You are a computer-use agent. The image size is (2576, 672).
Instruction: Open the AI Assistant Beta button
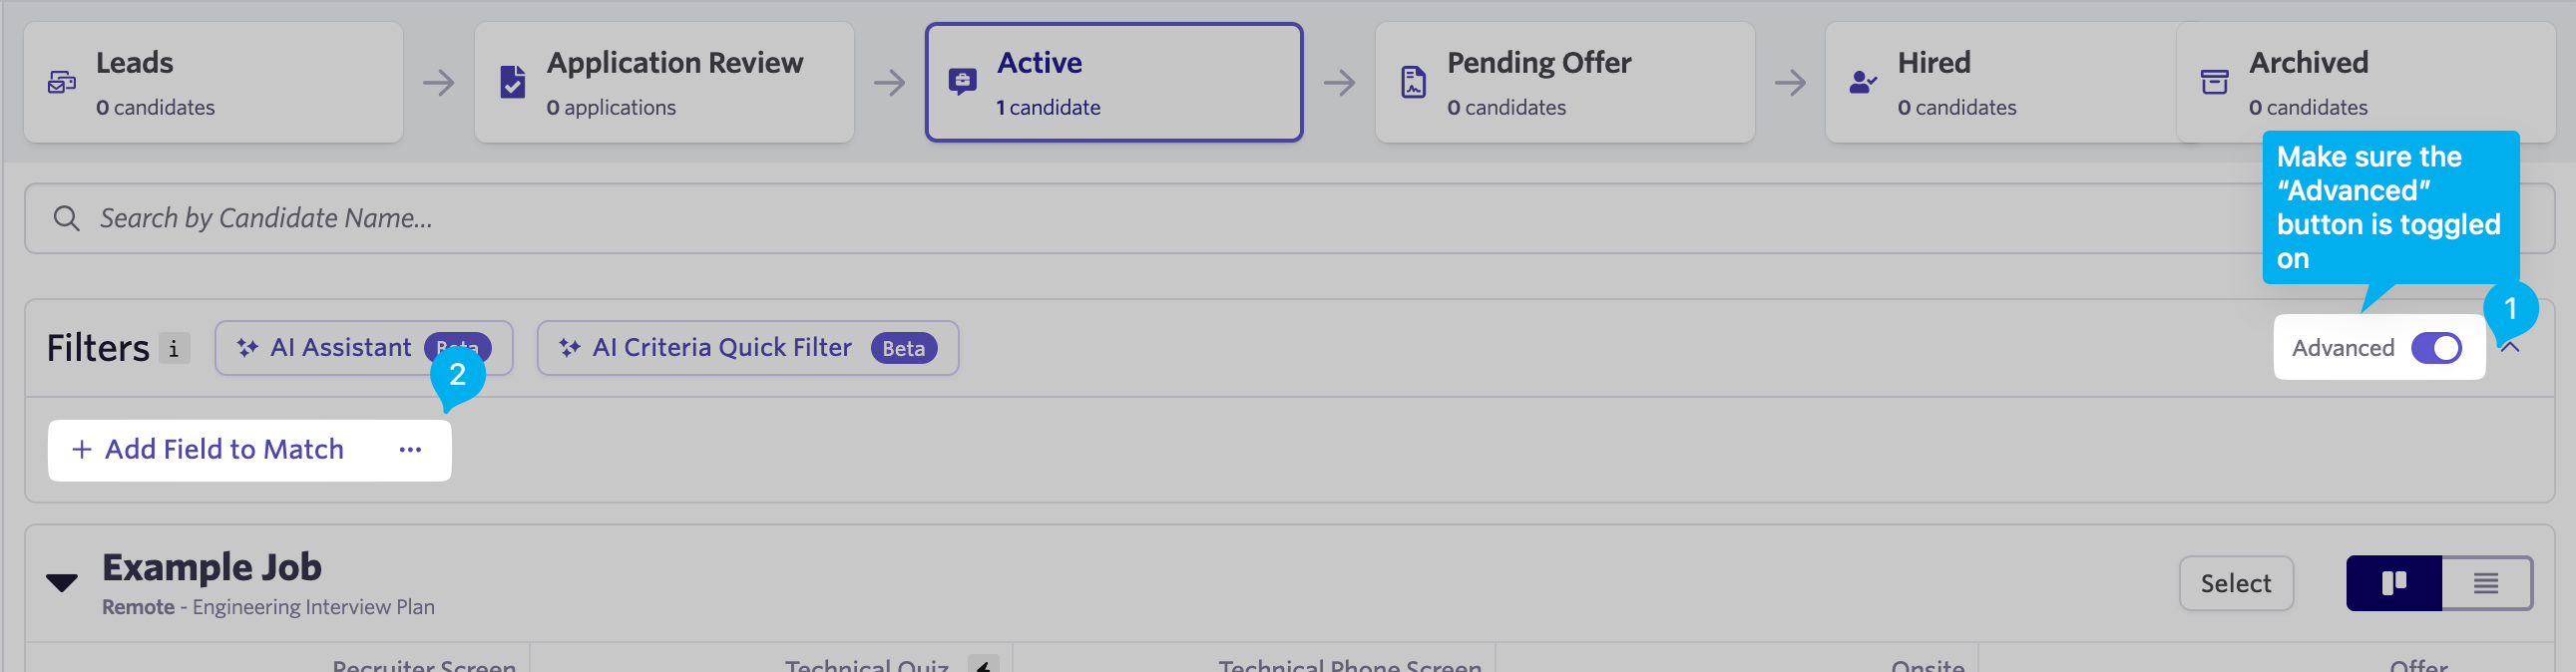click(364, 348)
